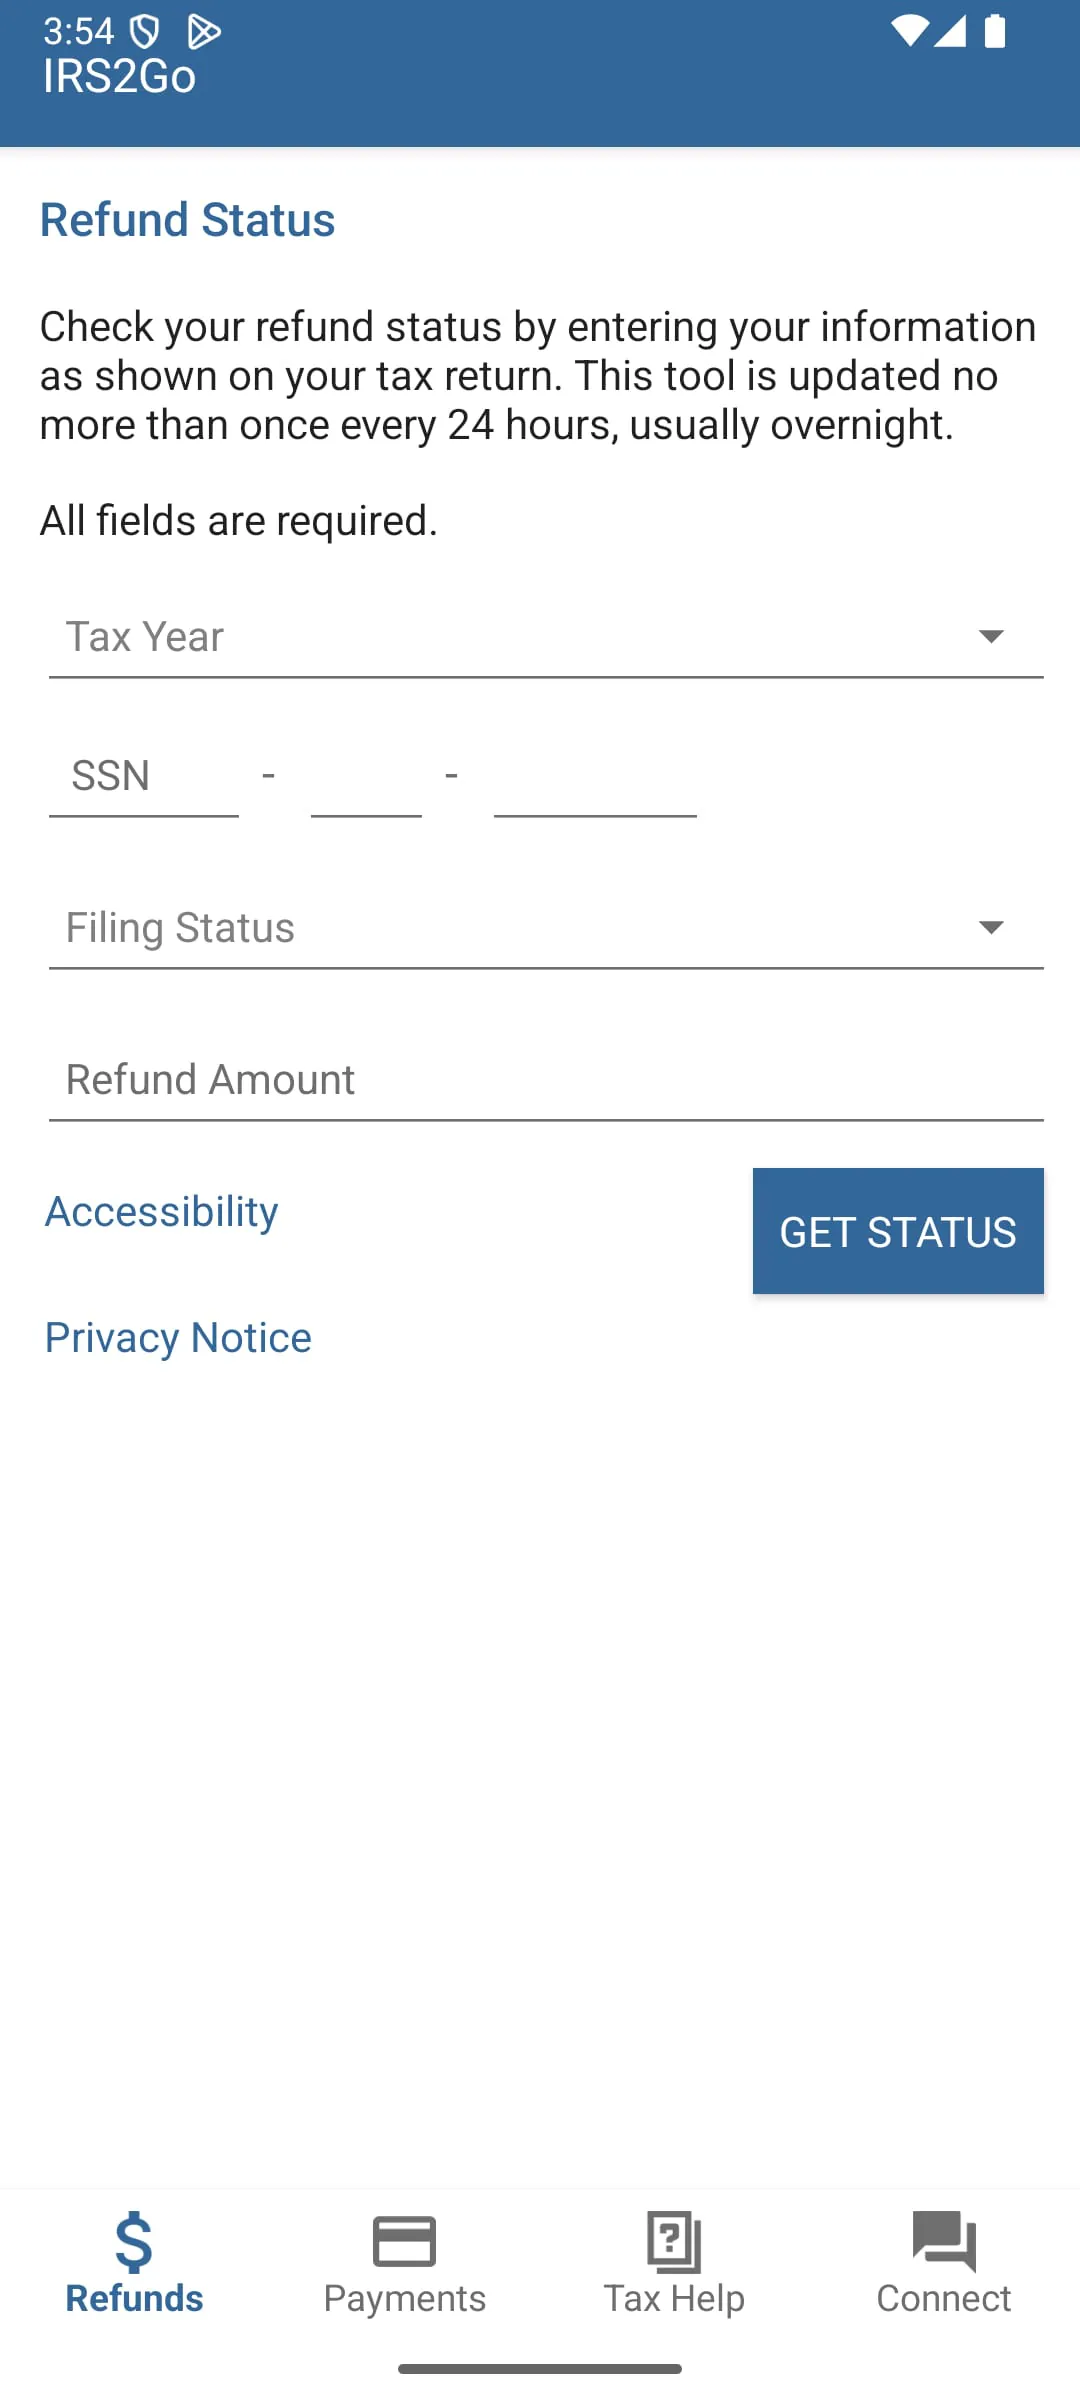Open the Accessibility link
The image size is (1080, 2400).
(x=162, y=1212)
